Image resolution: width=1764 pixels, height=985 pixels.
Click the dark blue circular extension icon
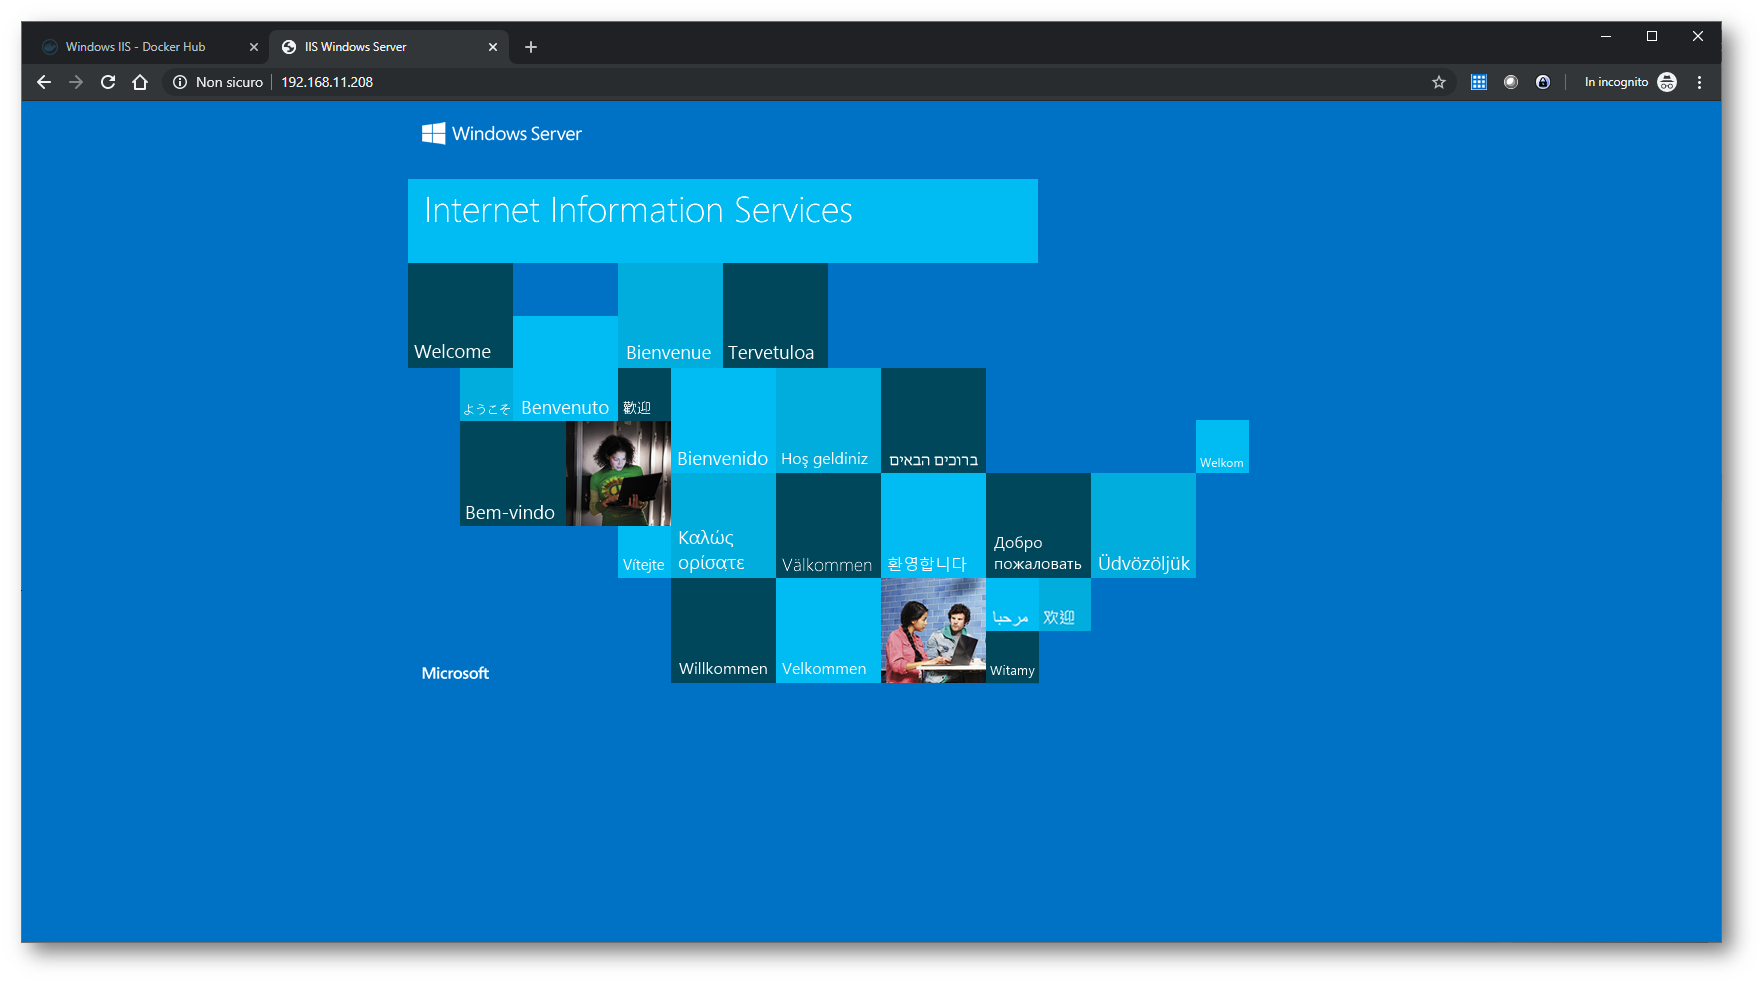(1543, 82)
